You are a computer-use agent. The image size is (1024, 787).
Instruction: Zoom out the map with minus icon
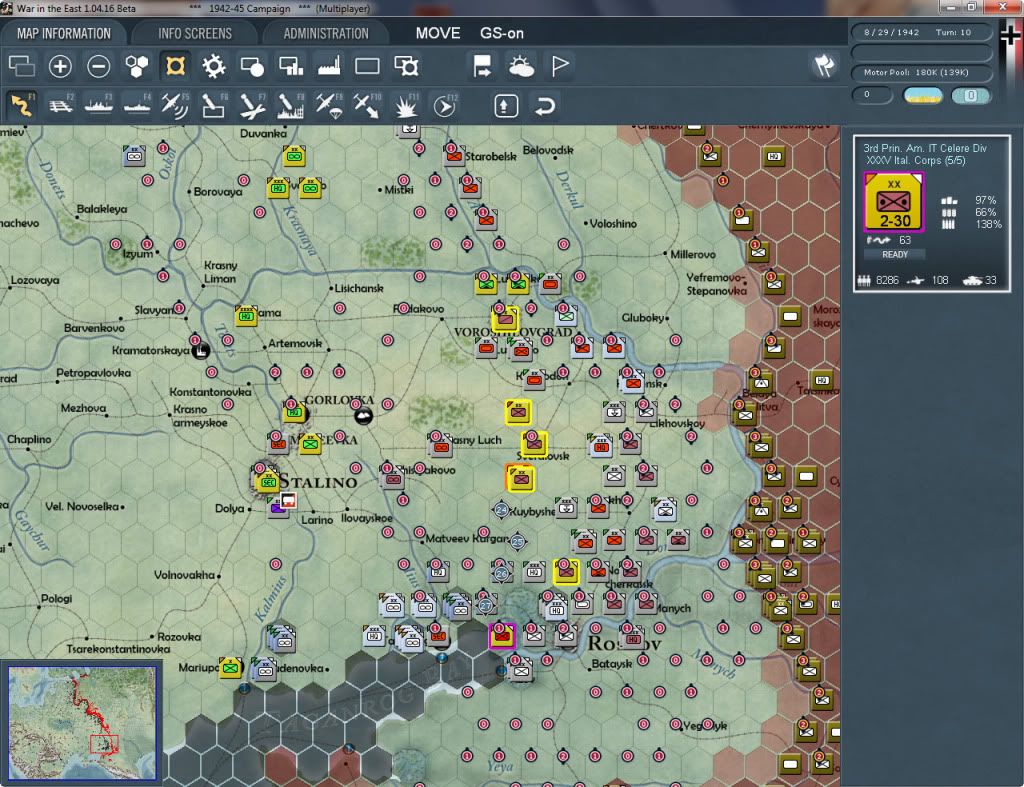pyautogui.click(x=99, y=66)
